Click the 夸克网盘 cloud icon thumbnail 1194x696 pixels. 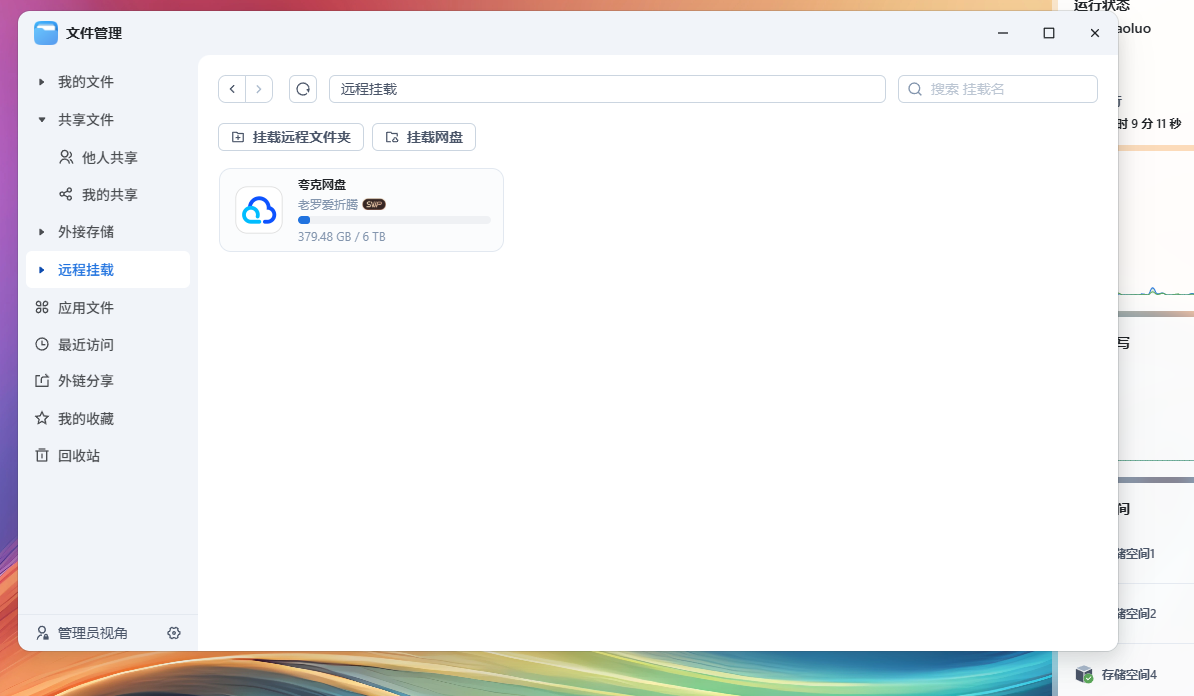point(259,210)
